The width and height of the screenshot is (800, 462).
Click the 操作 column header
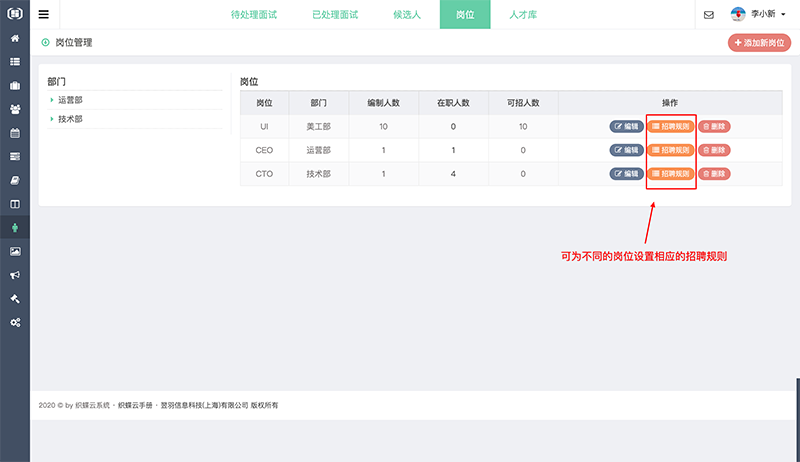(670, 103)
